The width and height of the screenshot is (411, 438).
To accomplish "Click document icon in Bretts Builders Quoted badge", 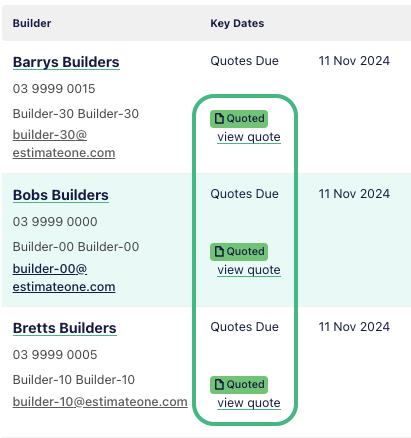I will coord(219,385).
